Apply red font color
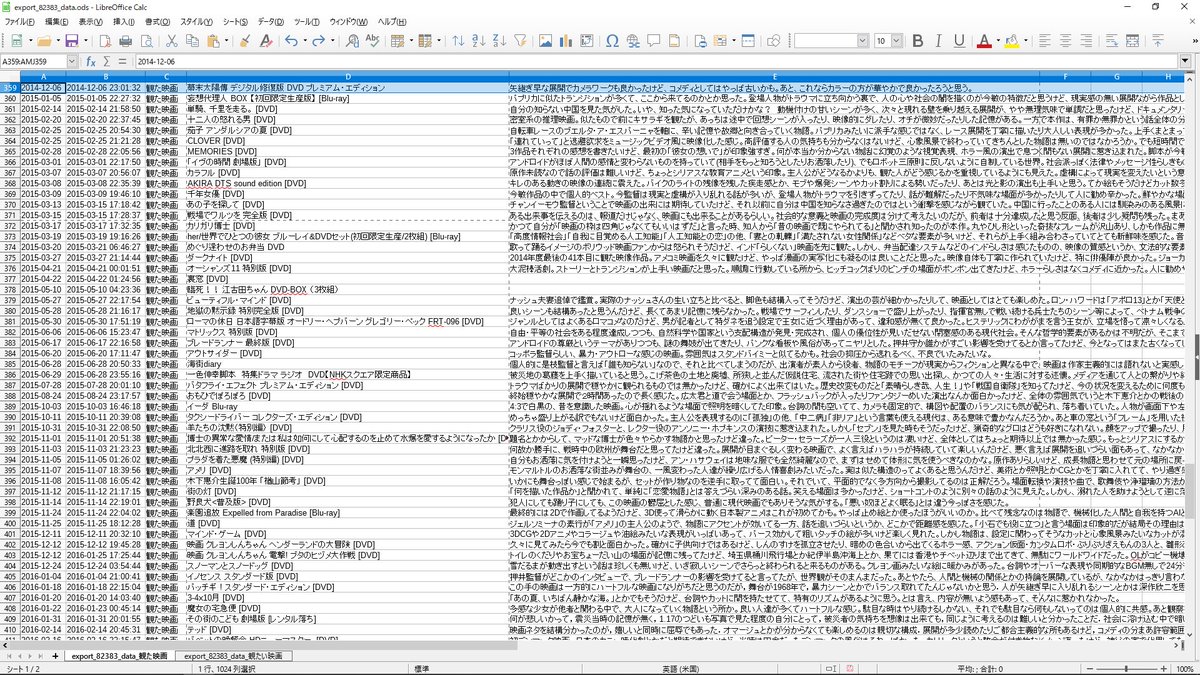1200x675 pixels. (983, 41)
